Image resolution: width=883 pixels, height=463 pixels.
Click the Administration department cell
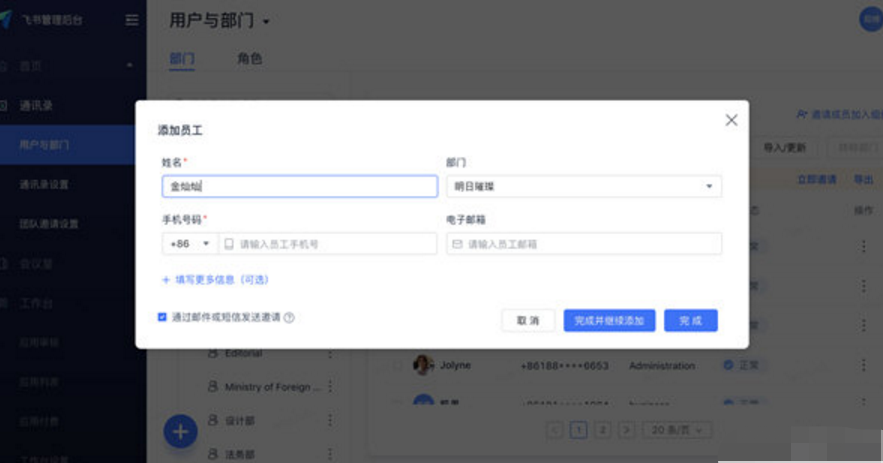pos(662,366)
